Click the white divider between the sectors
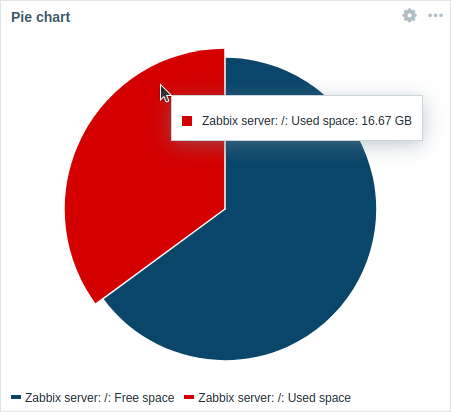 (165, 254)
